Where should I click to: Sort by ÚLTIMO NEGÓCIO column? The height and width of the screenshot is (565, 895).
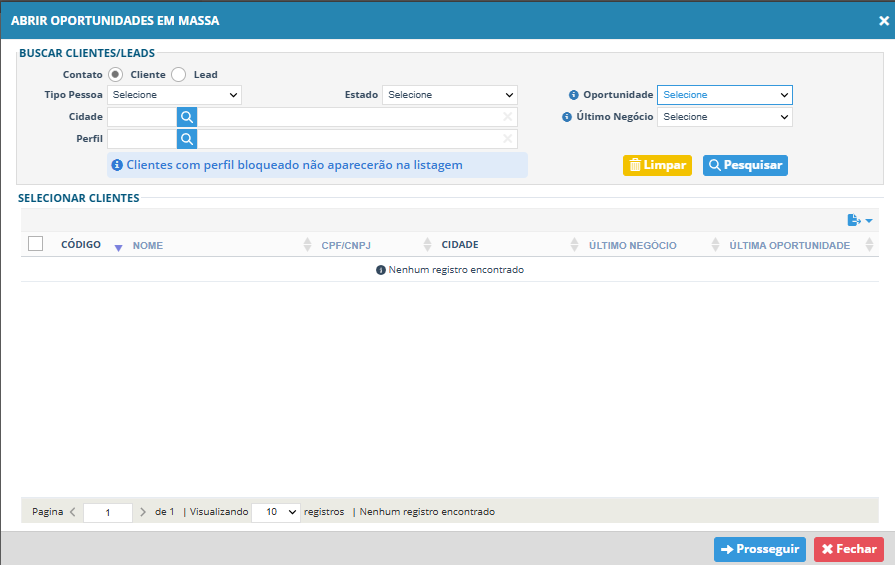click(632, 245)
